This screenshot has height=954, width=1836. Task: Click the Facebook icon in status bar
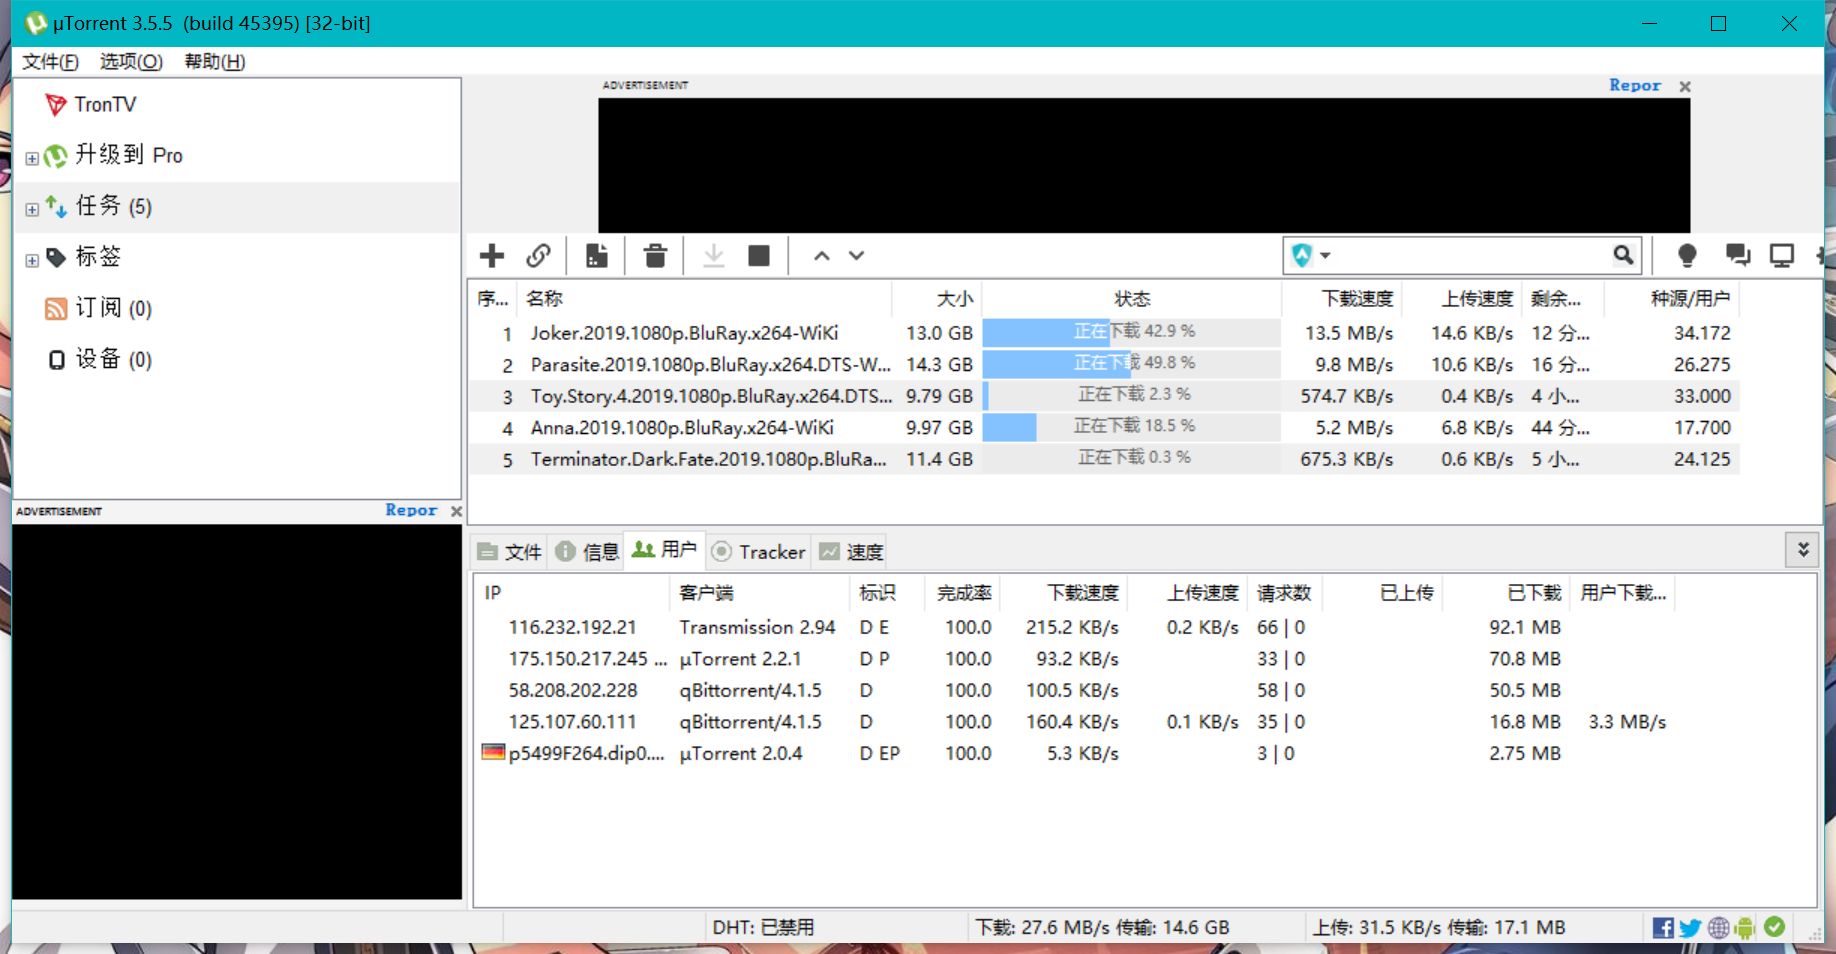(x=1663, y=928)
